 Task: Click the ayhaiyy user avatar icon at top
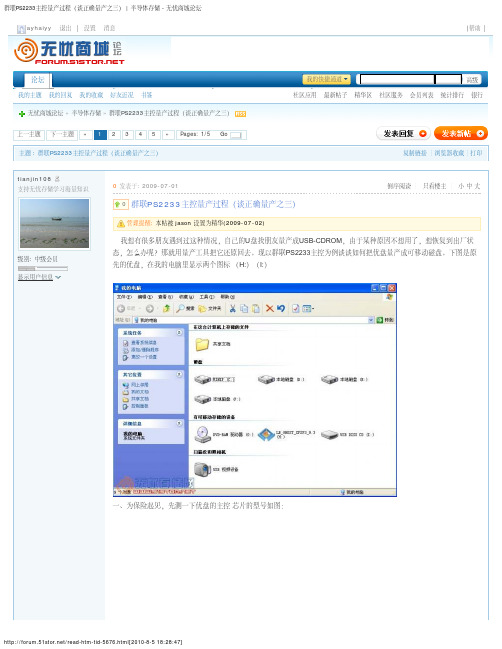(21, 29)
